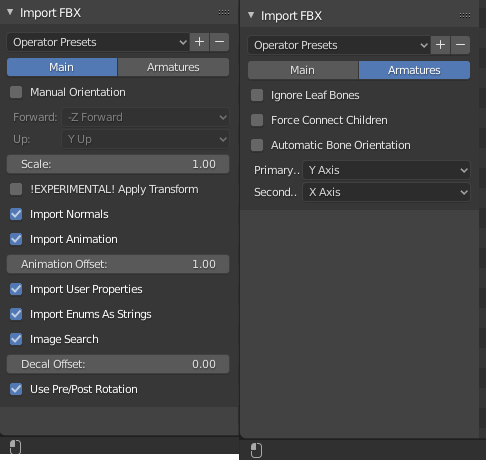The height and width of the screenshot is (462, 486).
Task: Switch to the Armatures tab in the left panel
Action: [173, 67]
